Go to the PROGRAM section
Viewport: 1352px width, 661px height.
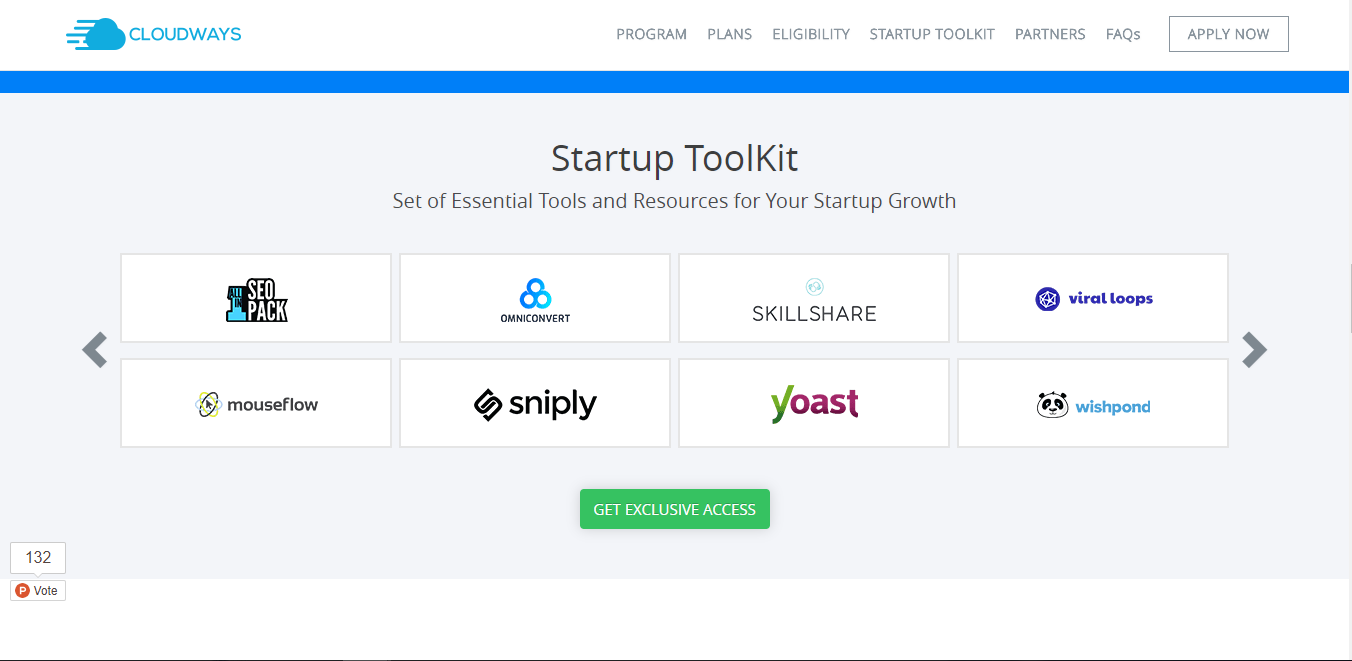pyautogui.click(x=651, y=34)
